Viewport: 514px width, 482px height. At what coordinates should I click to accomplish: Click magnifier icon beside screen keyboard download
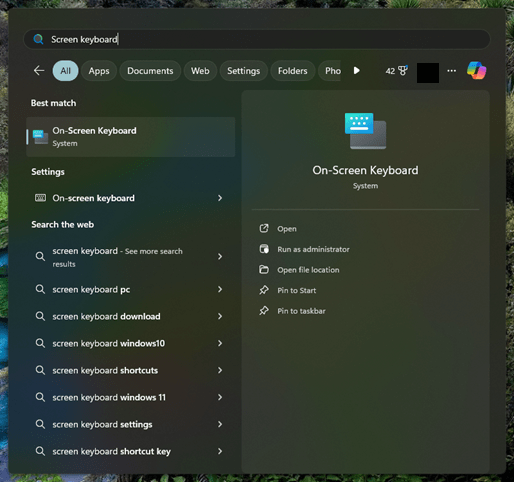[x=40, y=316]
